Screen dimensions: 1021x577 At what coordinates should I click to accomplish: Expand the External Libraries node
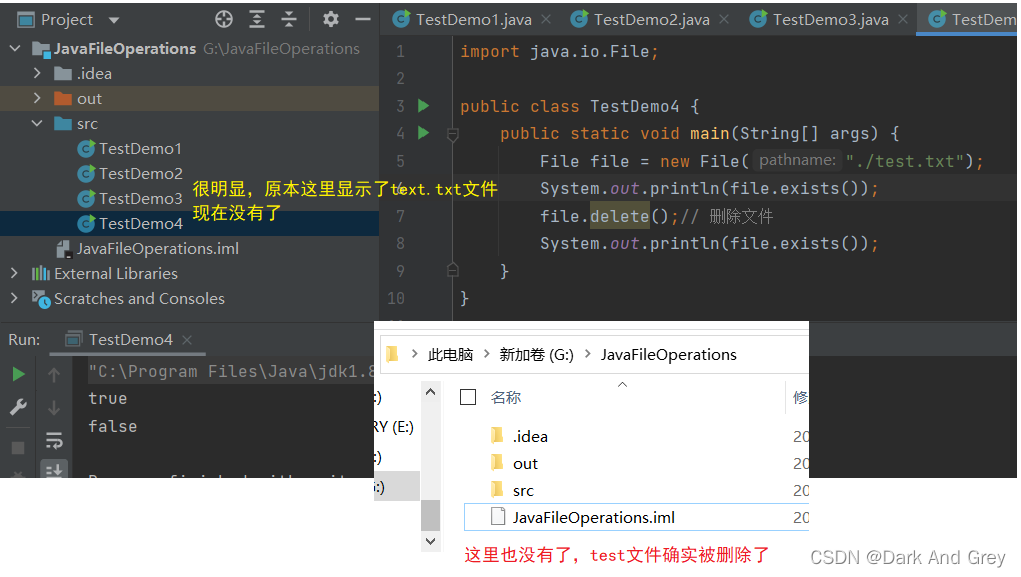click(16, 273)
